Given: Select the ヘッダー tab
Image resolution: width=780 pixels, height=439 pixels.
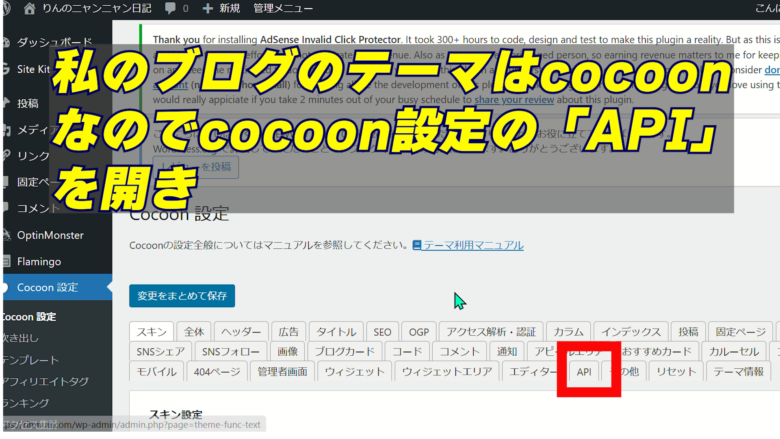Looking at the screenshot, I should pos(241,332).
